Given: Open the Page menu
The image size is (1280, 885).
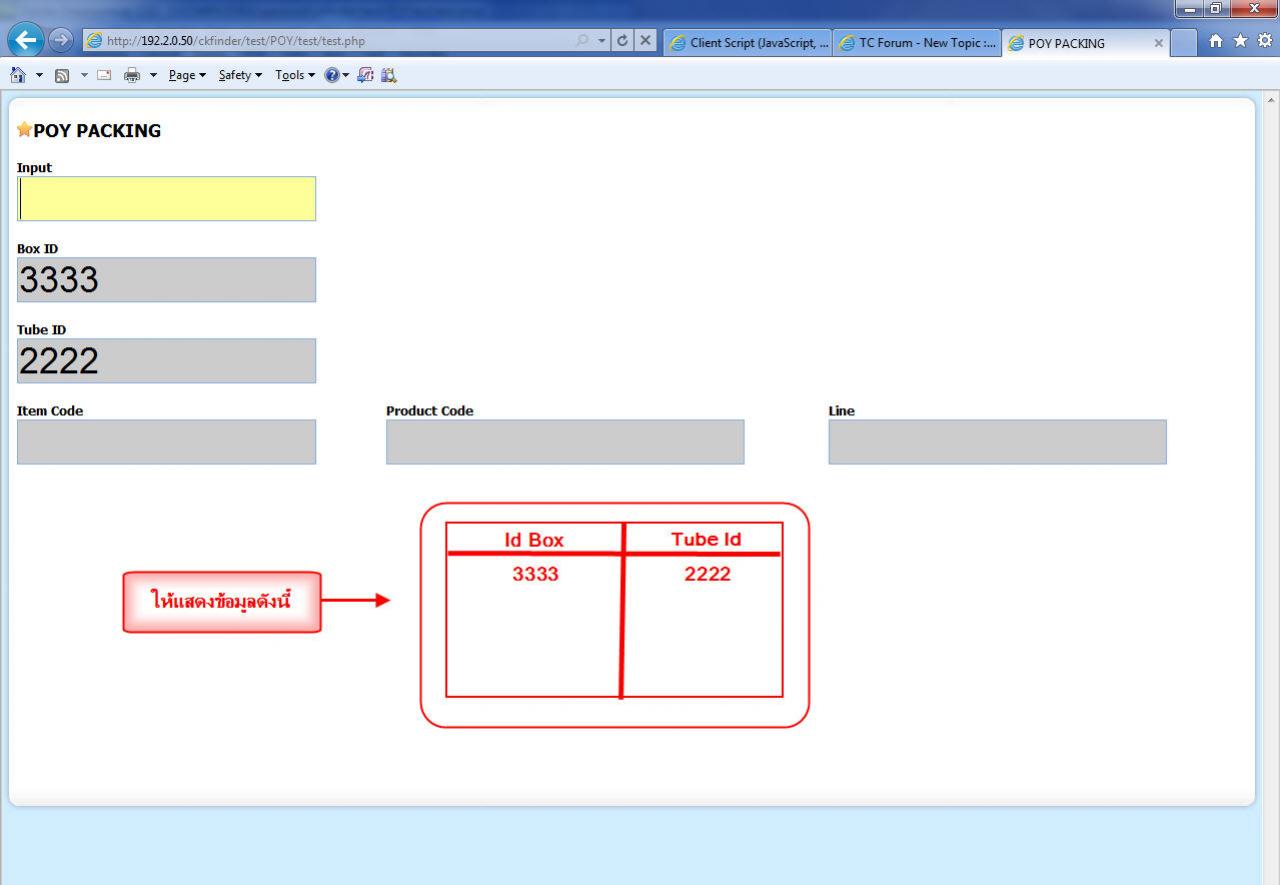Looking at the screenshot, I should [x=187, y=75].
